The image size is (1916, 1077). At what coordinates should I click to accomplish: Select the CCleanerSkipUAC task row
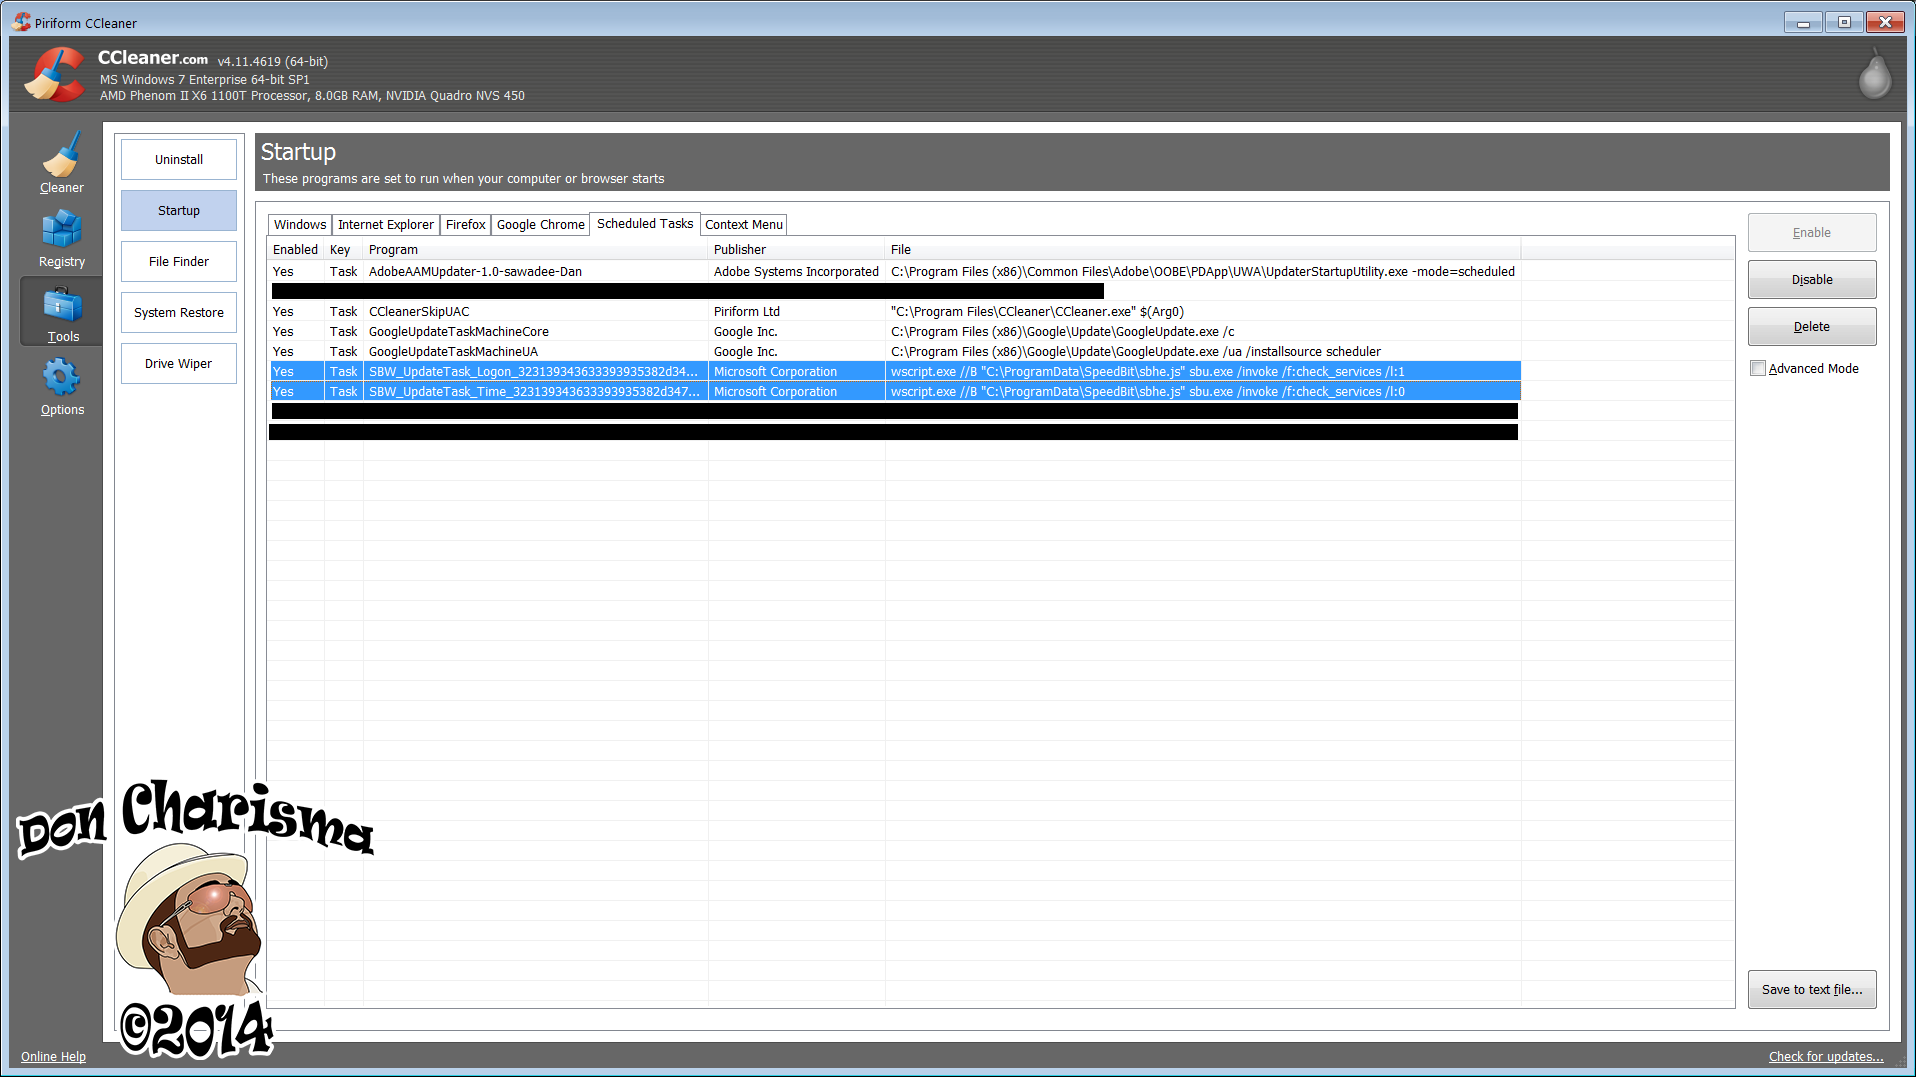(x=419, y=312)
